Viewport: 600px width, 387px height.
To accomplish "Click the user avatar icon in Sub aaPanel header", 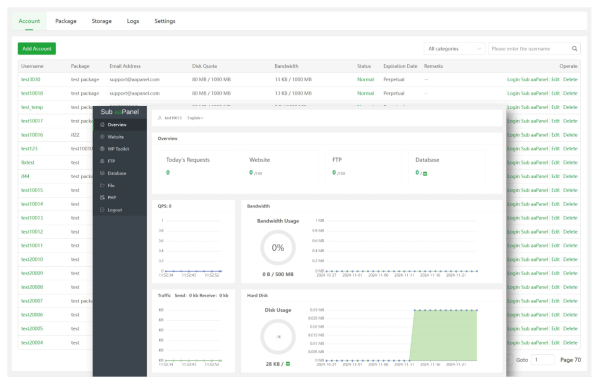I will 160,118.
